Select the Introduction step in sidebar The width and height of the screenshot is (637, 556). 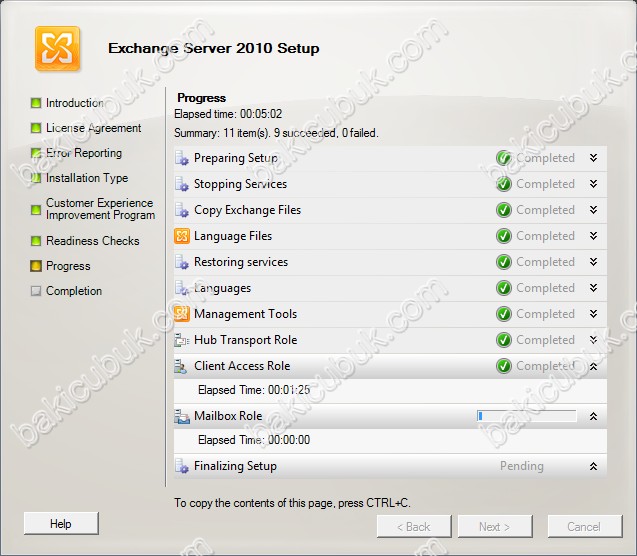[x=75, y=103]
